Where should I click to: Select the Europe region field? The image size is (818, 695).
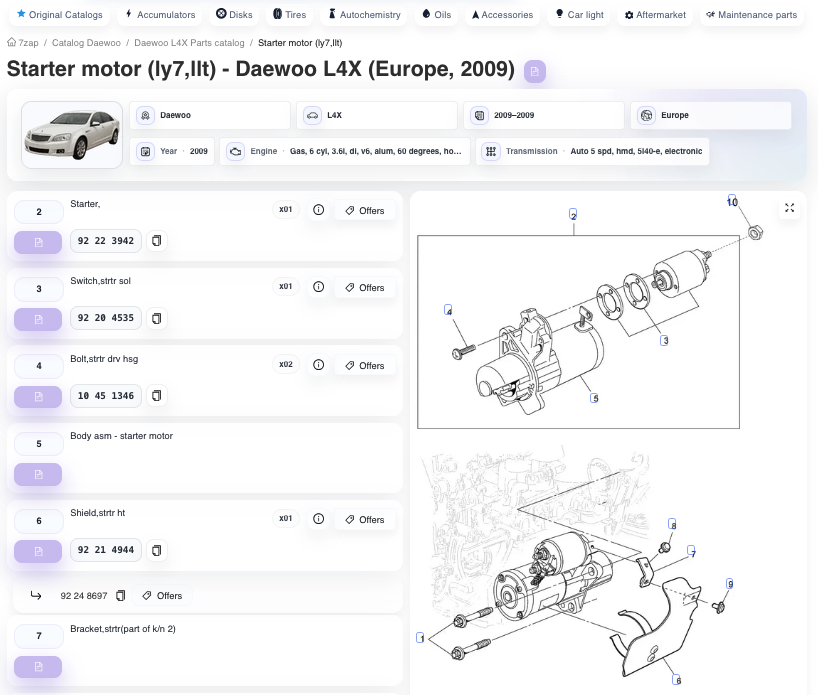pos(711,115)
